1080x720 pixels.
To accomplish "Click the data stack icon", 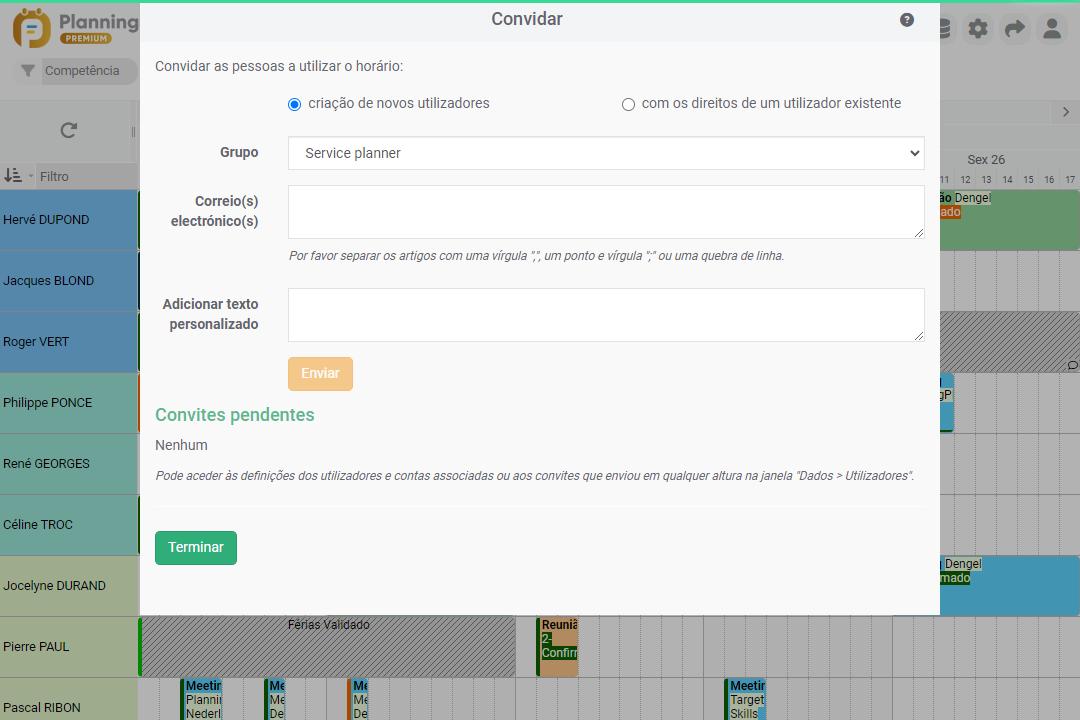I will click(x=944, y=29).
